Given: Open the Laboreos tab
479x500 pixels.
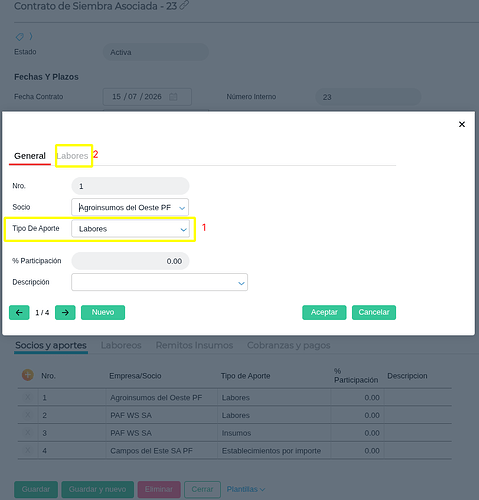Looking at the screenshot, I should [121, 345].
